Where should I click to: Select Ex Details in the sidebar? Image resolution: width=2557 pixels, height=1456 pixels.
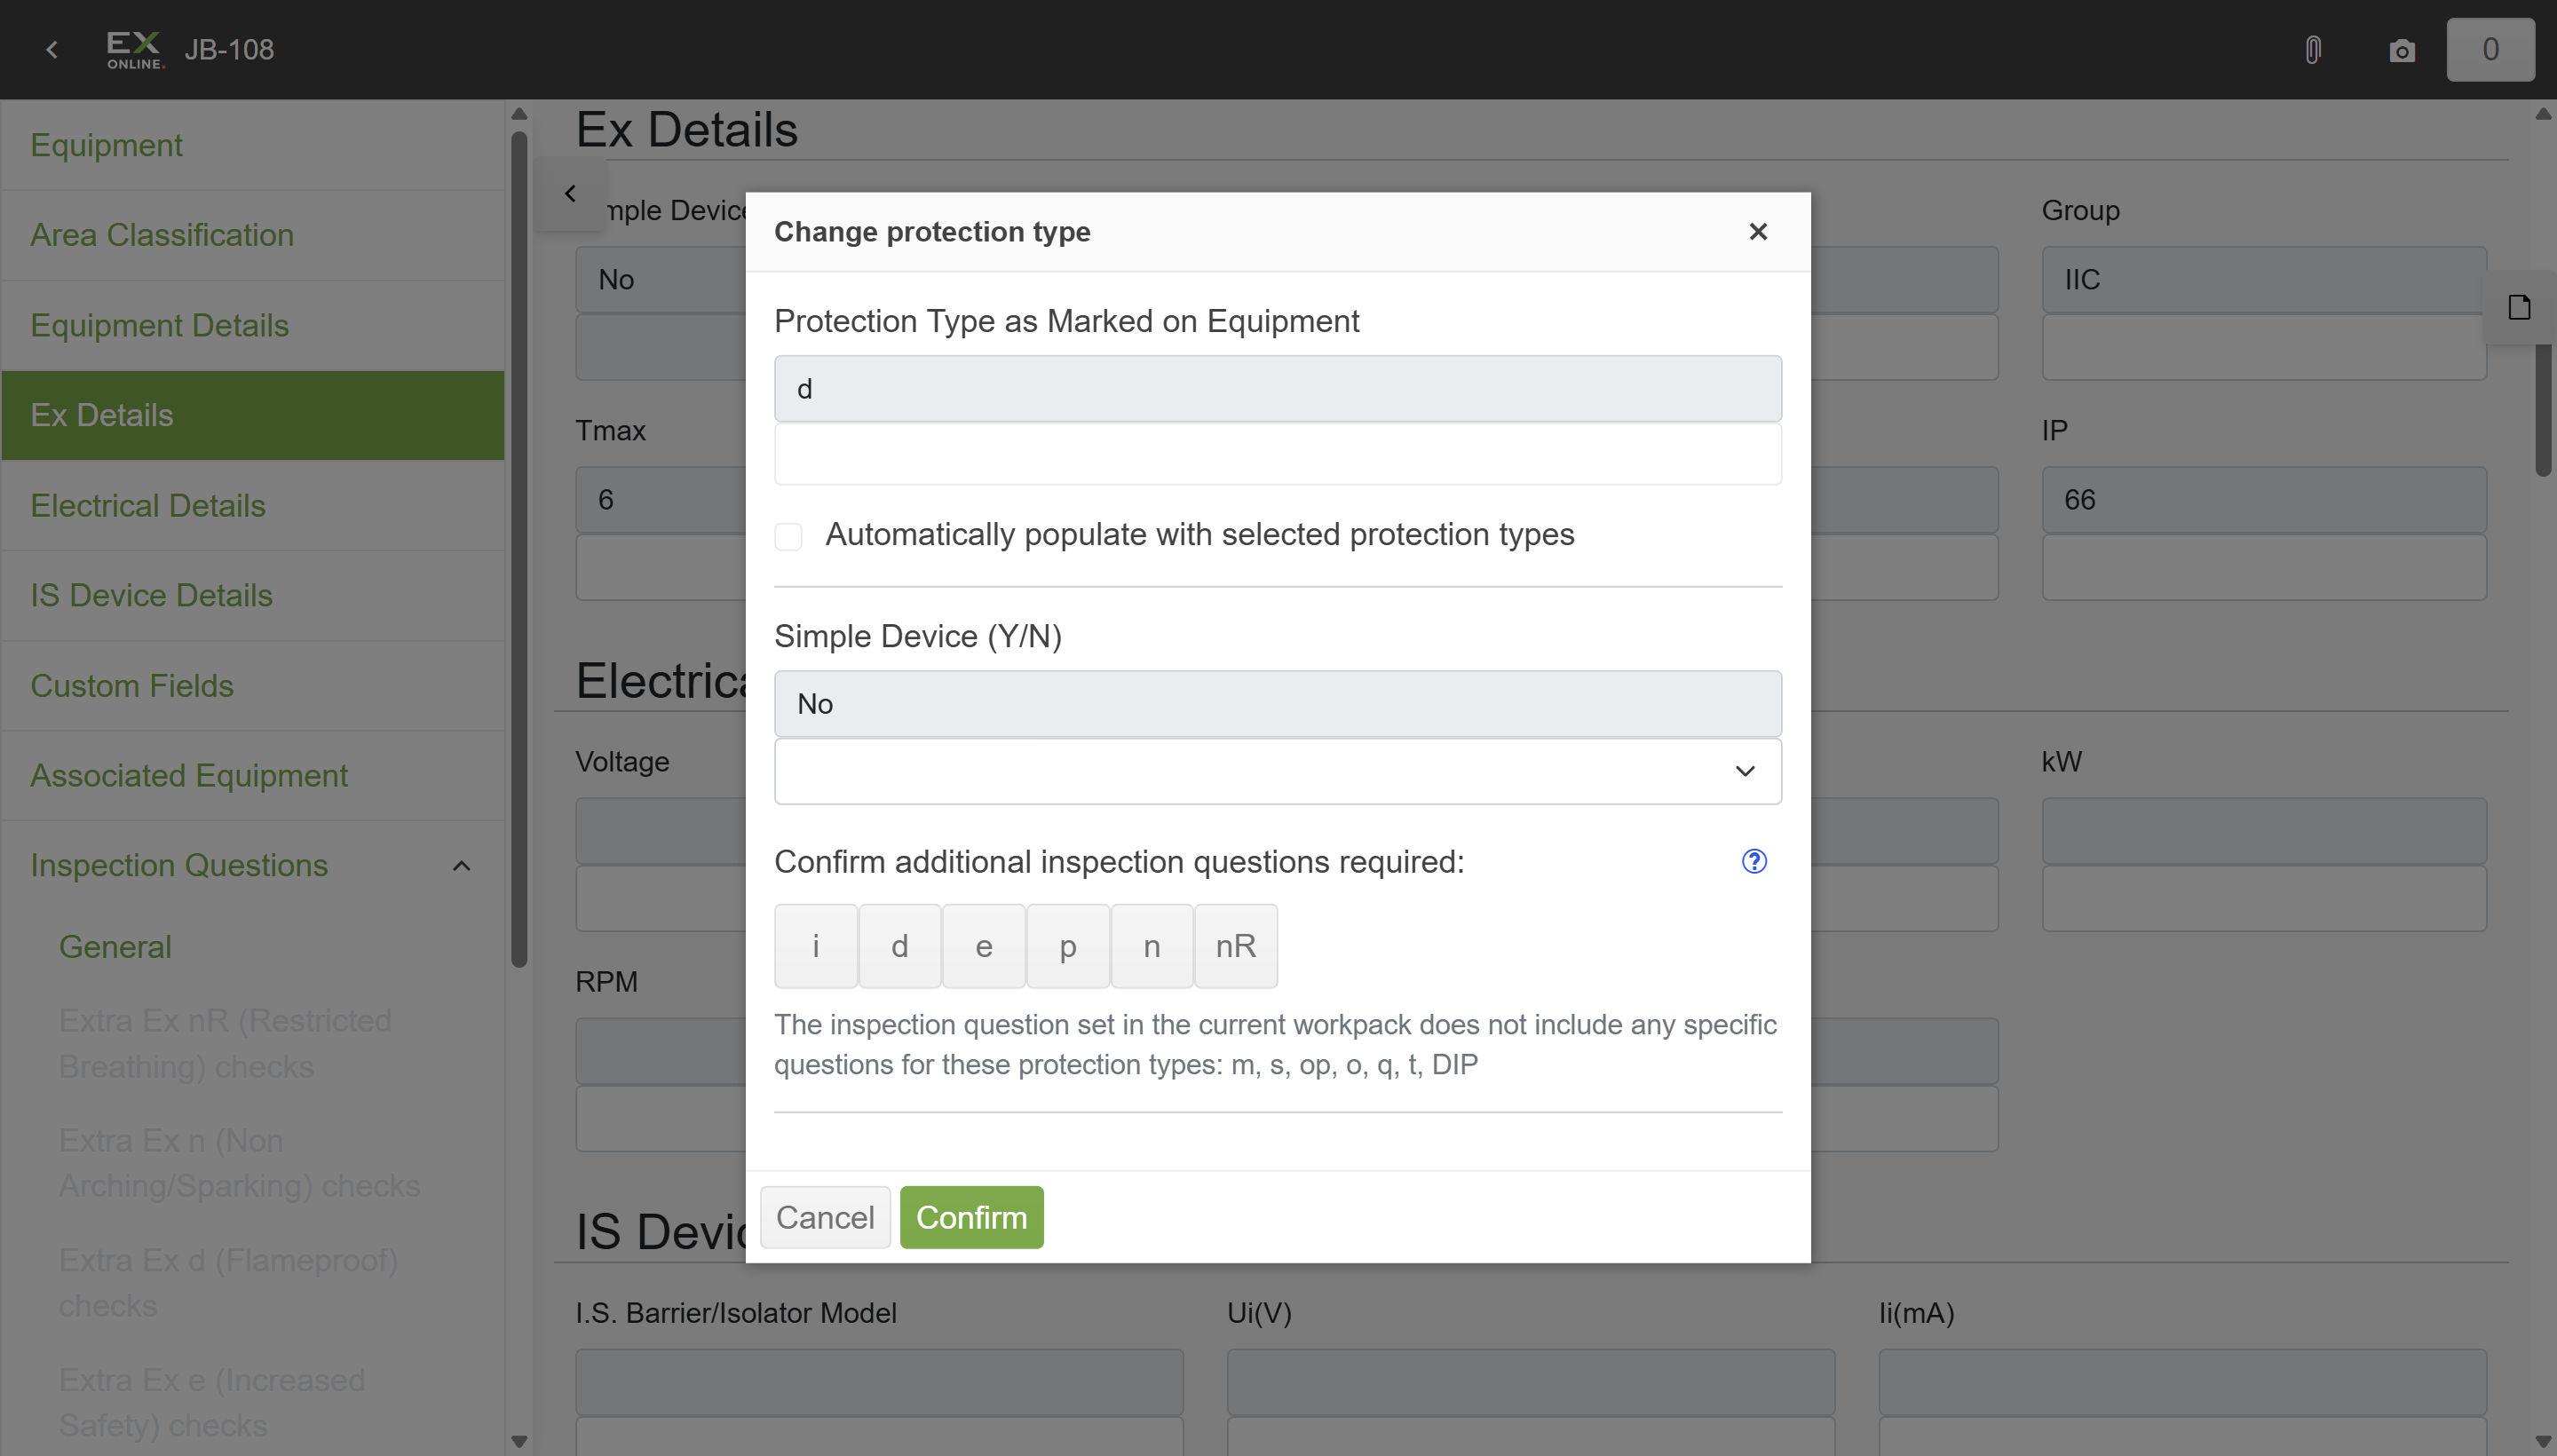tap(252, 415)
